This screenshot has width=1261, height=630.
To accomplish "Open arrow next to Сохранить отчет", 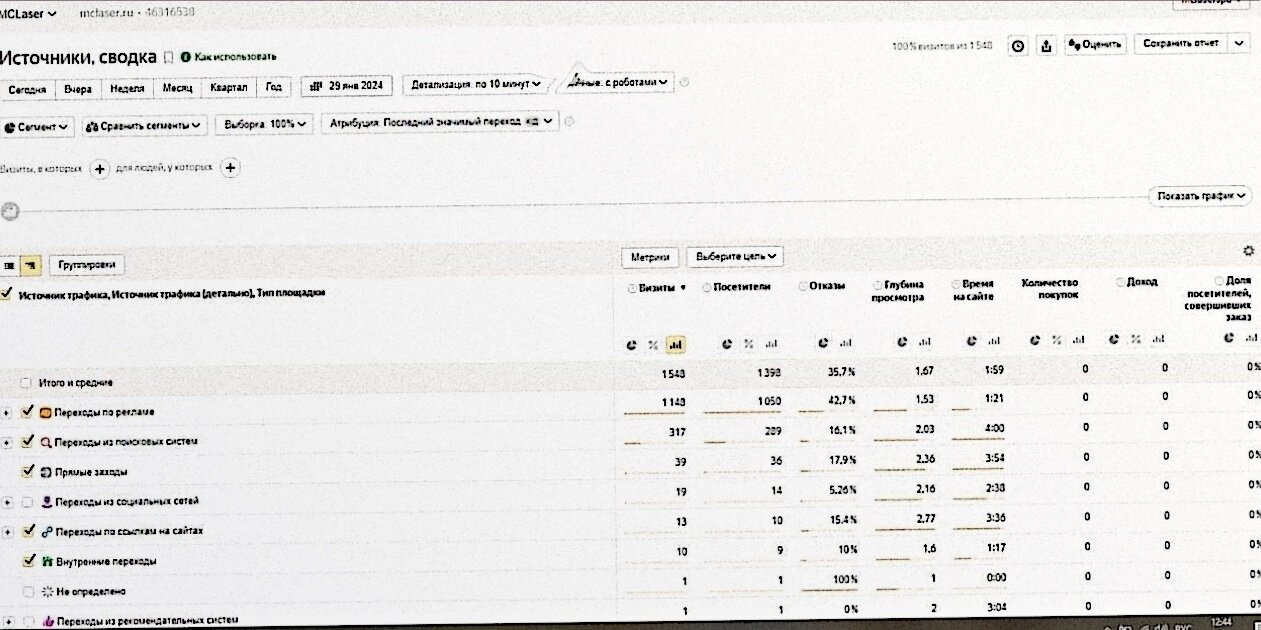I will 1240,44.
